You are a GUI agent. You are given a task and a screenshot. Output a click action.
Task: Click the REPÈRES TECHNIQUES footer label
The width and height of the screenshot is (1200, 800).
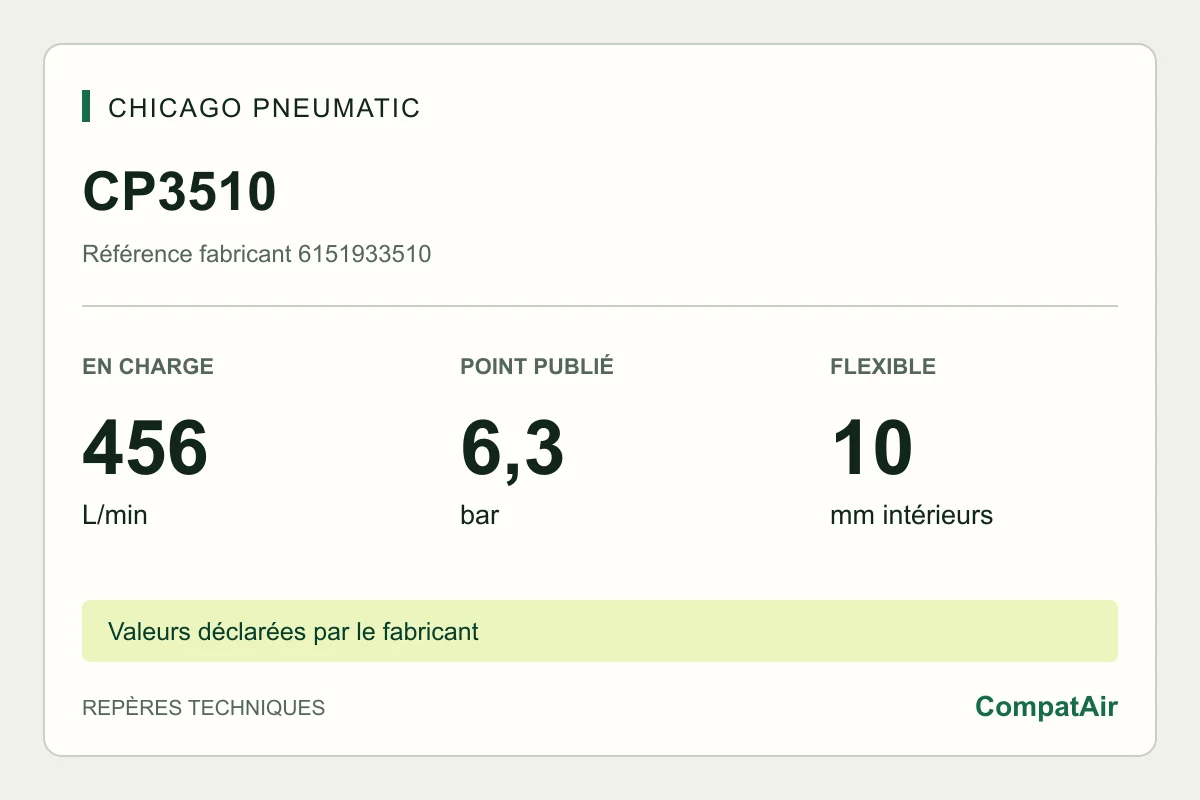204,708
